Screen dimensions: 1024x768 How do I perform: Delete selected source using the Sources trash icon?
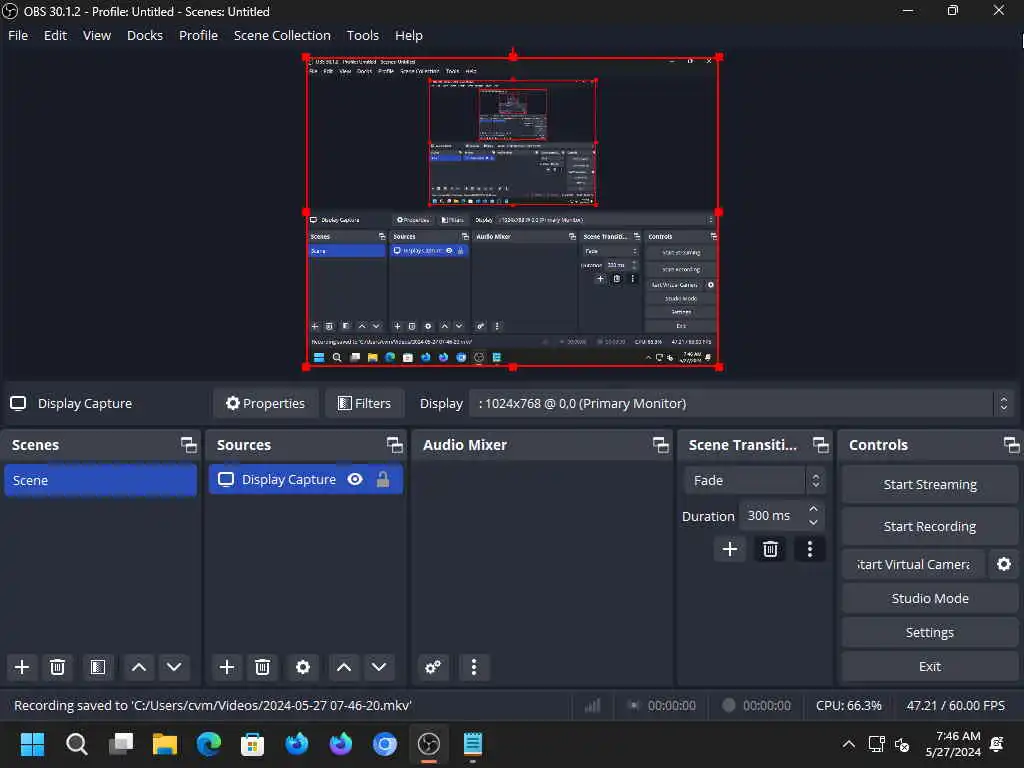[x=263, y=667]
